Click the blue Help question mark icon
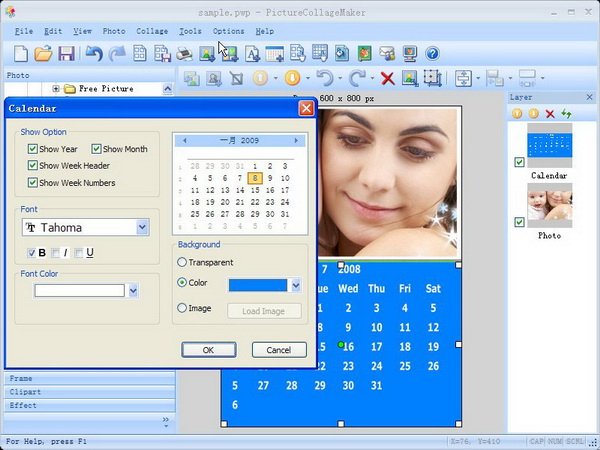The image size is (600, 450). coord(432,53)
